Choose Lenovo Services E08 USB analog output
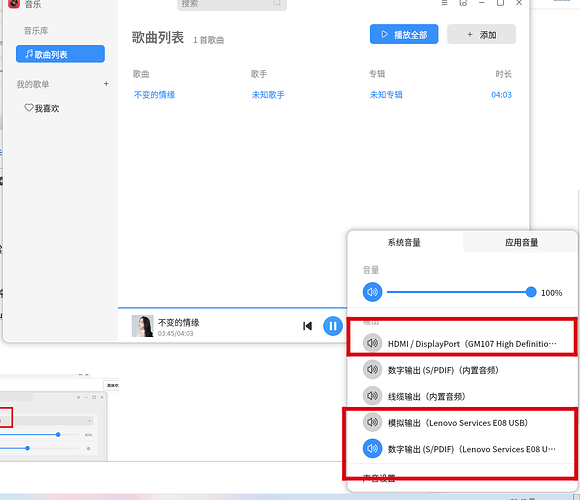Viewport: 580px width, 500px height. click(x=461, y=422)
